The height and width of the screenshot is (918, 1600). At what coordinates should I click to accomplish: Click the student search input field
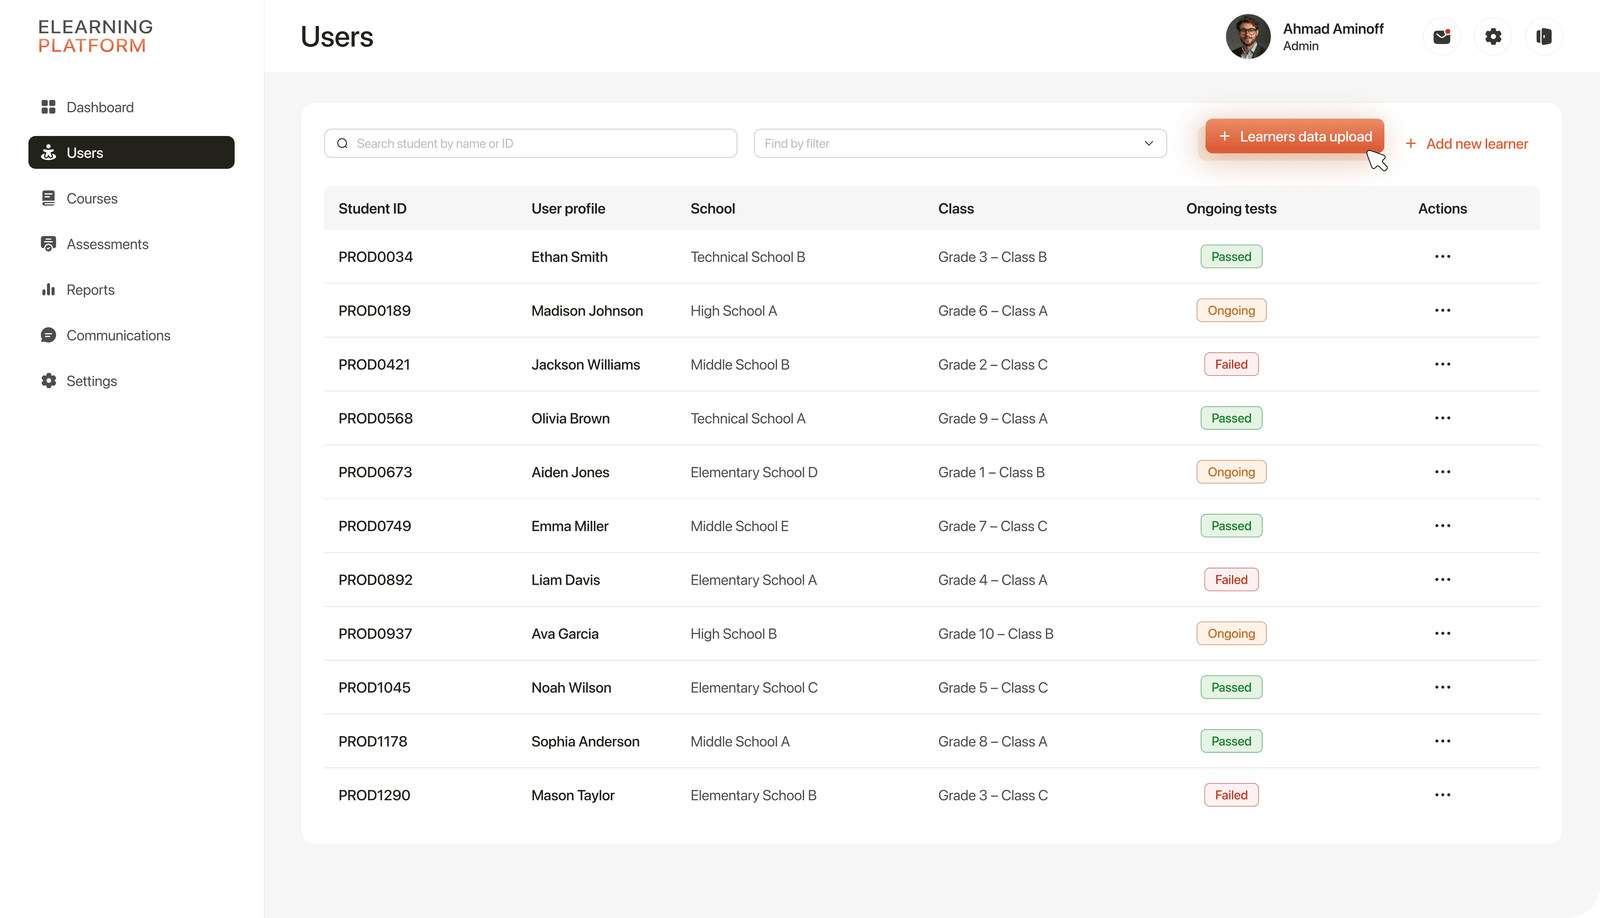[x=540, y=144]
